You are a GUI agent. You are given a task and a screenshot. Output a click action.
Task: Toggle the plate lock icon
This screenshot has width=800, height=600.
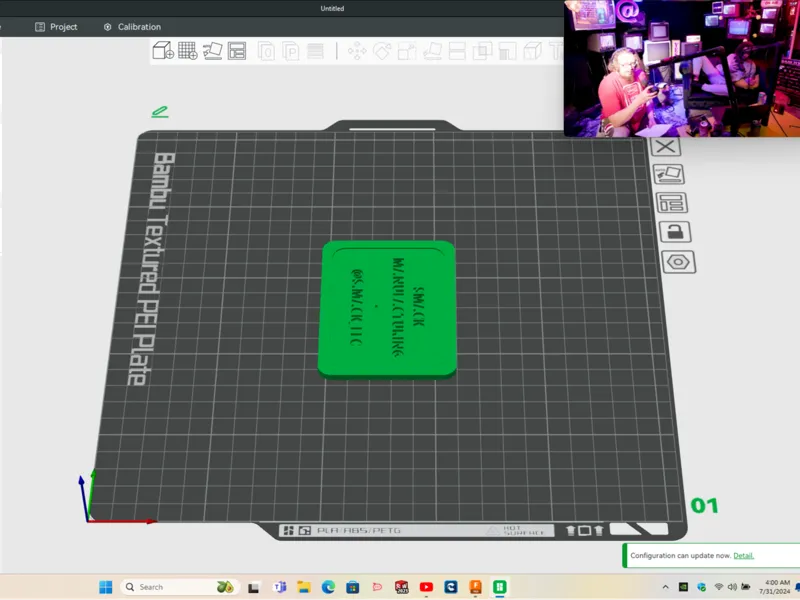point(675,232)
